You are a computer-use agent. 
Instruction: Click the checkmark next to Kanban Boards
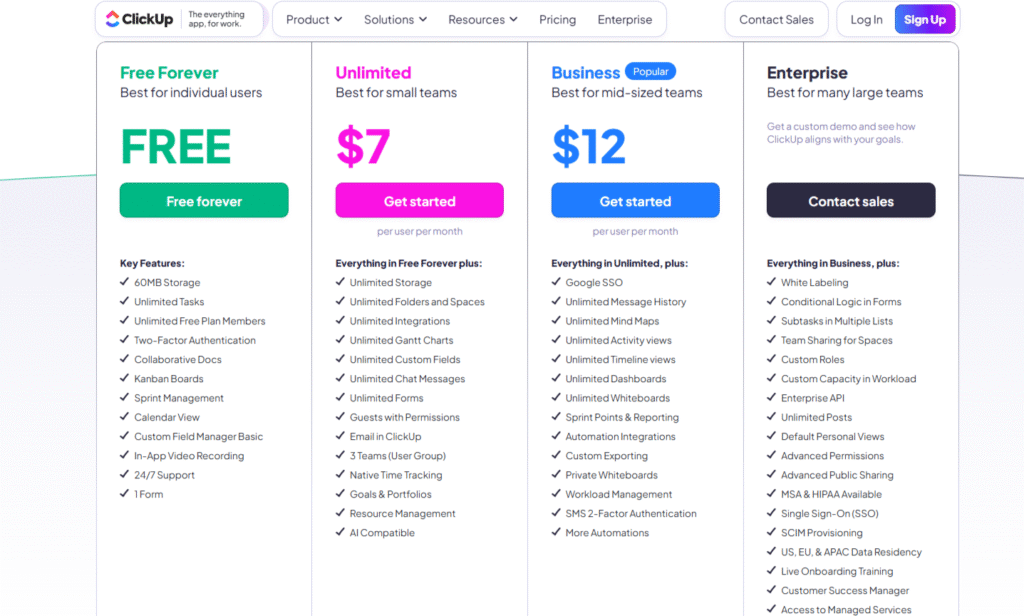124,379
